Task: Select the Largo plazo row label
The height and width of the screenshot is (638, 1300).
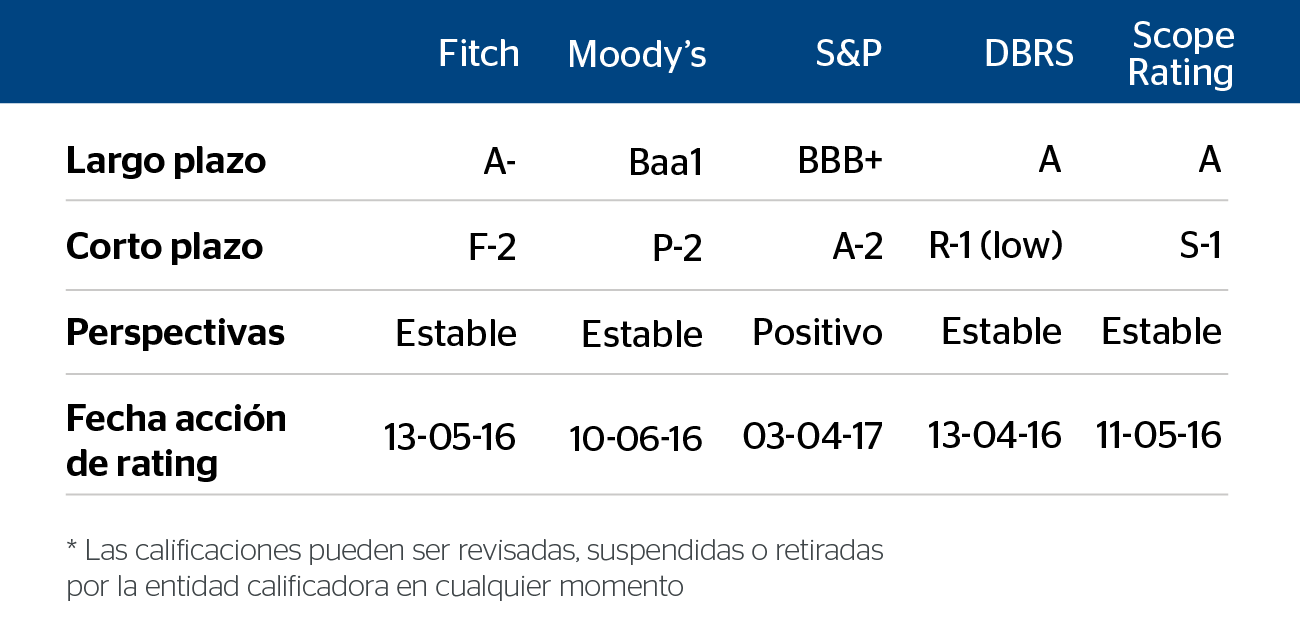Action: coord(166,160)
